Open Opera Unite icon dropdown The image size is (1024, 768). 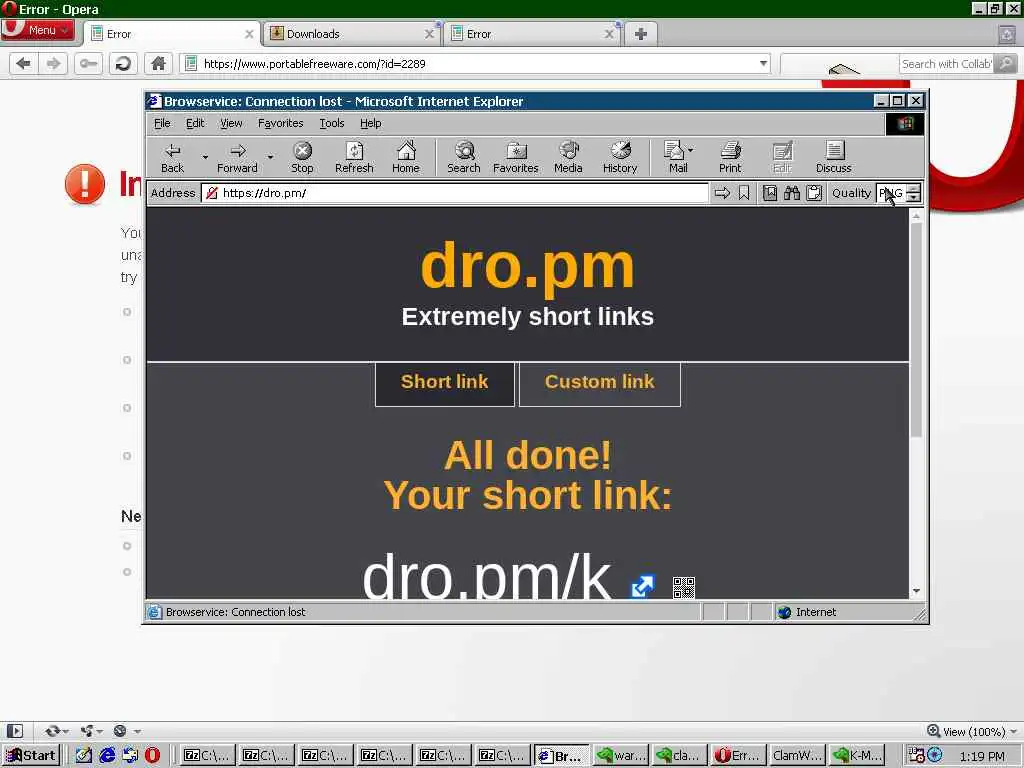pyautogui.click(x=91, y=731)
